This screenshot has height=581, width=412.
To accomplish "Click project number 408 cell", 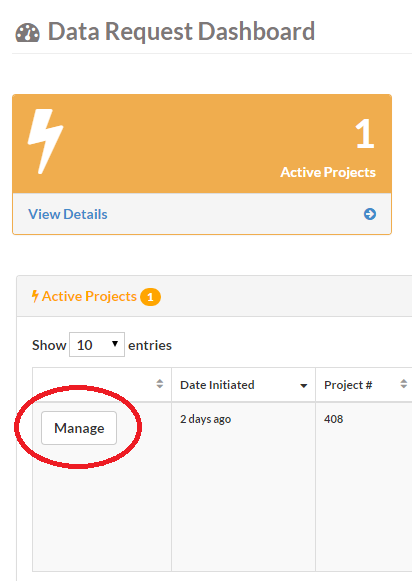I will [333, 419].
